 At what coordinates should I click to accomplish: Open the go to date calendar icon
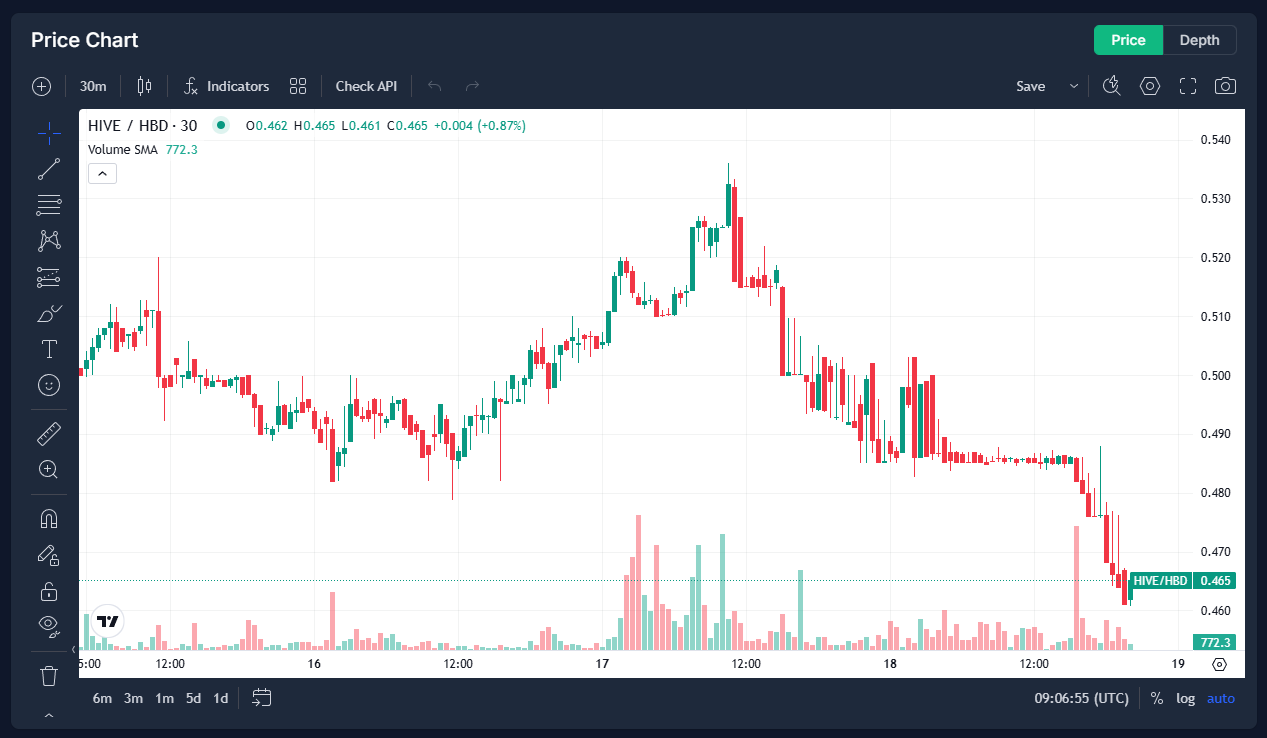point(262,698)
